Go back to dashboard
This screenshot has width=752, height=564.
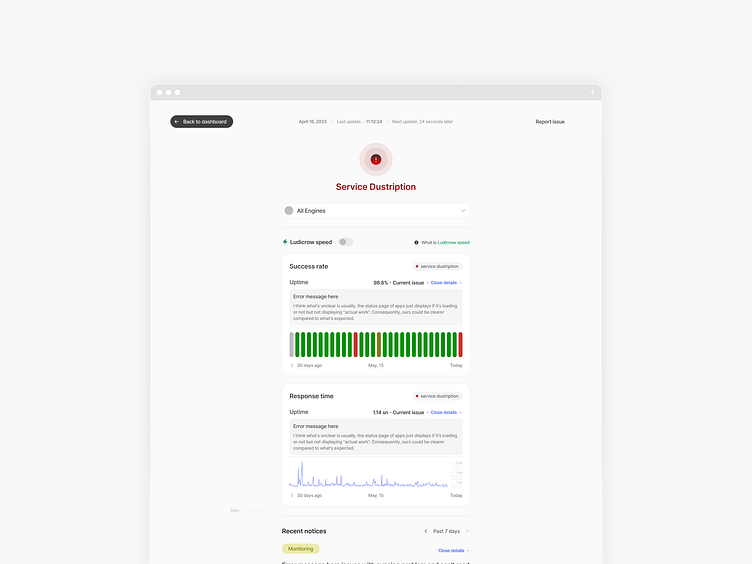point(201,122)
